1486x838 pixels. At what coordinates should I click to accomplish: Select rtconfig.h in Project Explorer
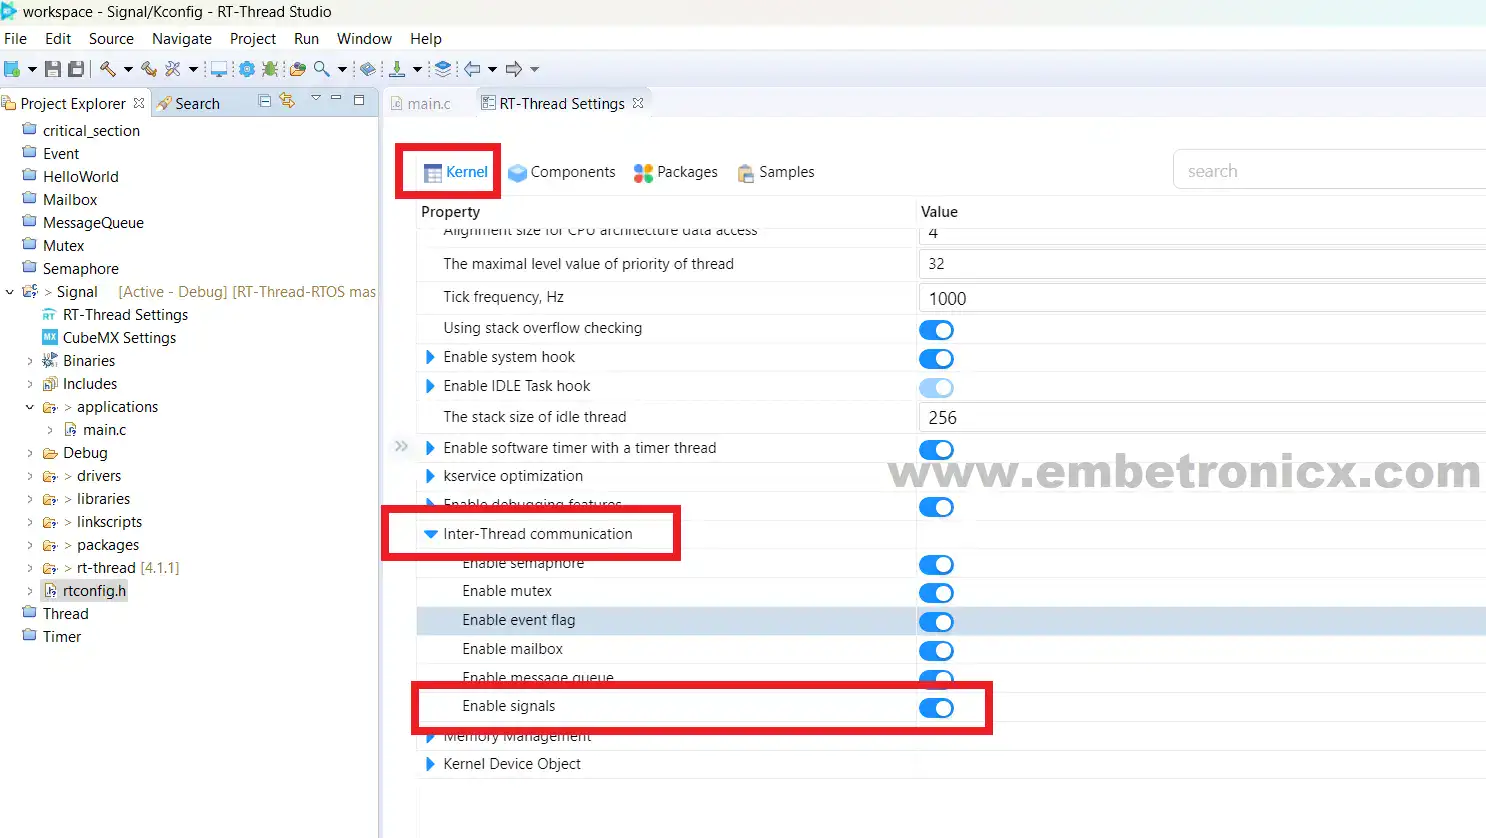[94, 591]
